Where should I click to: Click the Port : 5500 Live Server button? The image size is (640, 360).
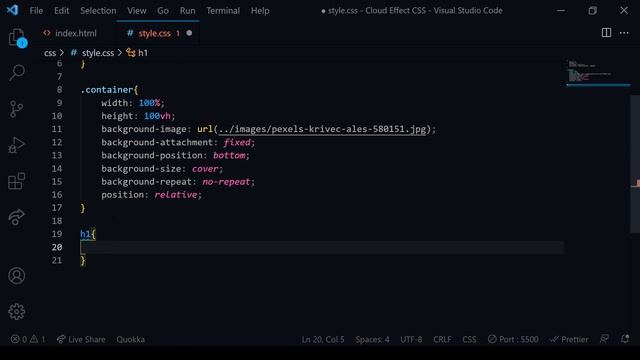[x=513, y=339]
